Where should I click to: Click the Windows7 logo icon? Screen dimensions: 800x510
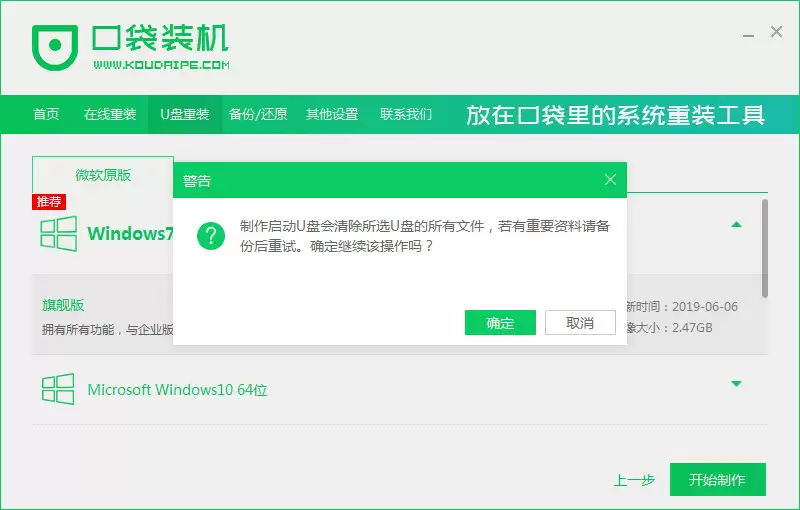pyautogui.click(x=58, y=234)
